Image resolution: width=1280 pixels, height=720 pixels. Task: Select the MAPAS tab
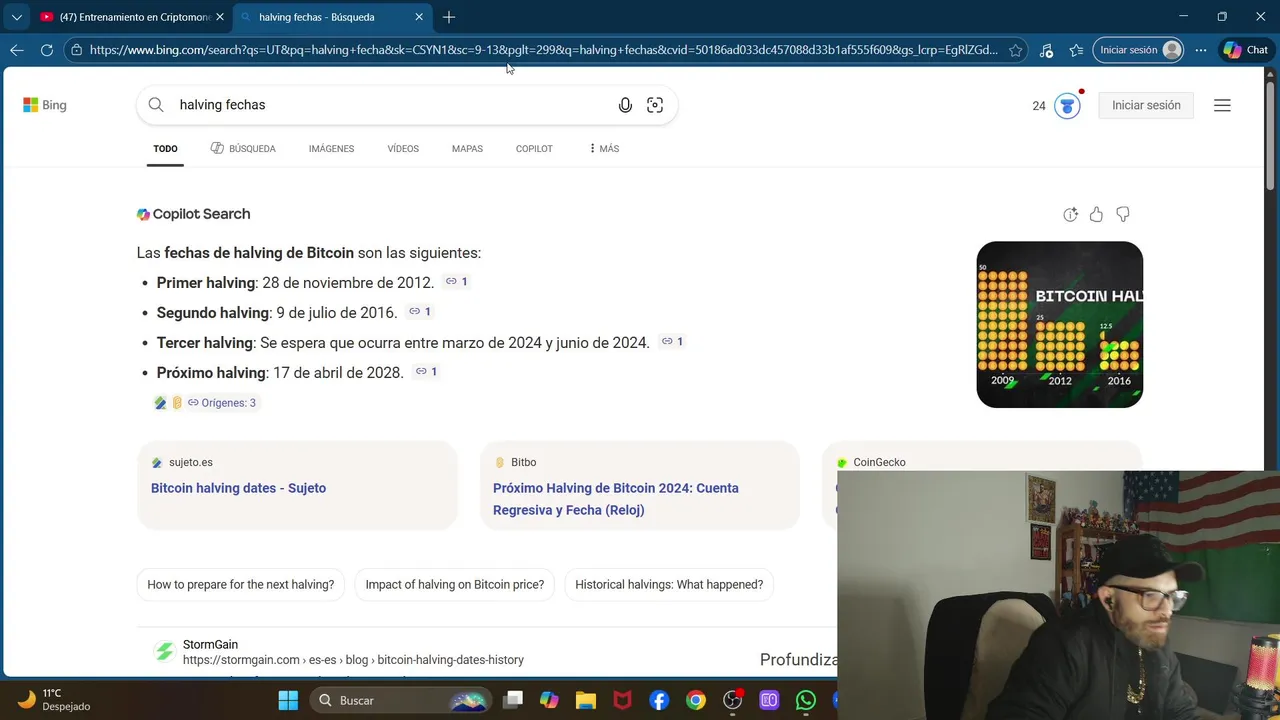click(x=467, y=149)
